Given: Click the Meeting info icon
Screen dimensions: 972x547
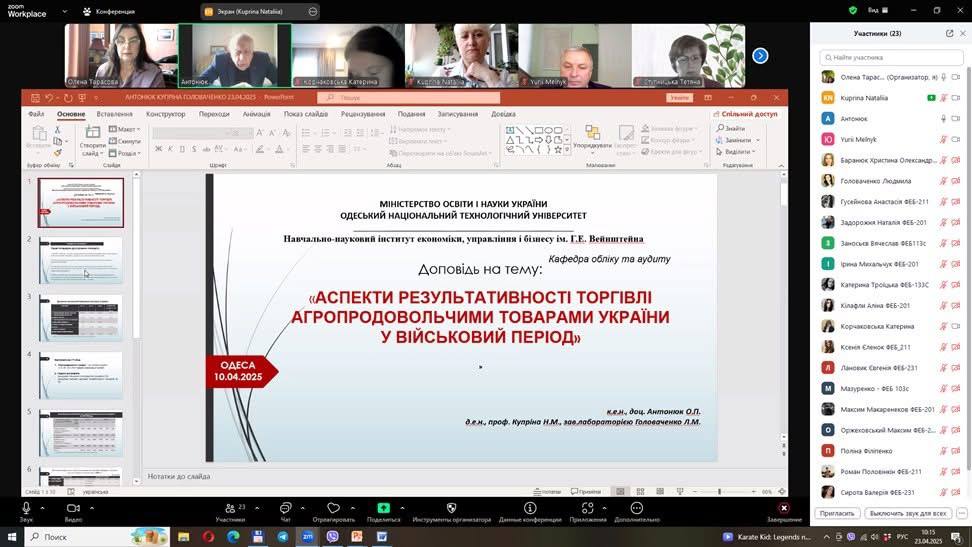Looking at the screenshot, I should (x=530, y=509).
